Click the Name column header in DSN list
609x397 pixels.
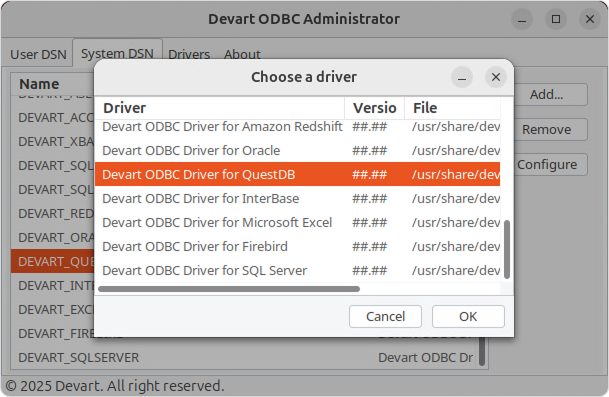(x=52, y=84)
